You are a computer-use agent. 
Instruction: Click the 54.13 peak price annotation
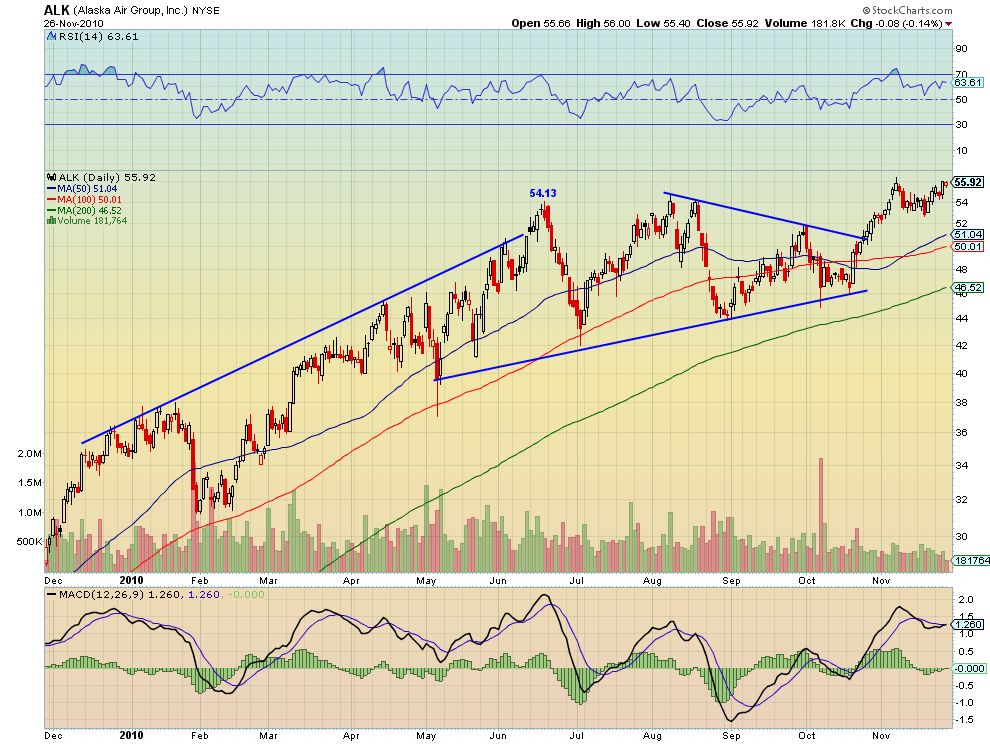tap(543, 193)
